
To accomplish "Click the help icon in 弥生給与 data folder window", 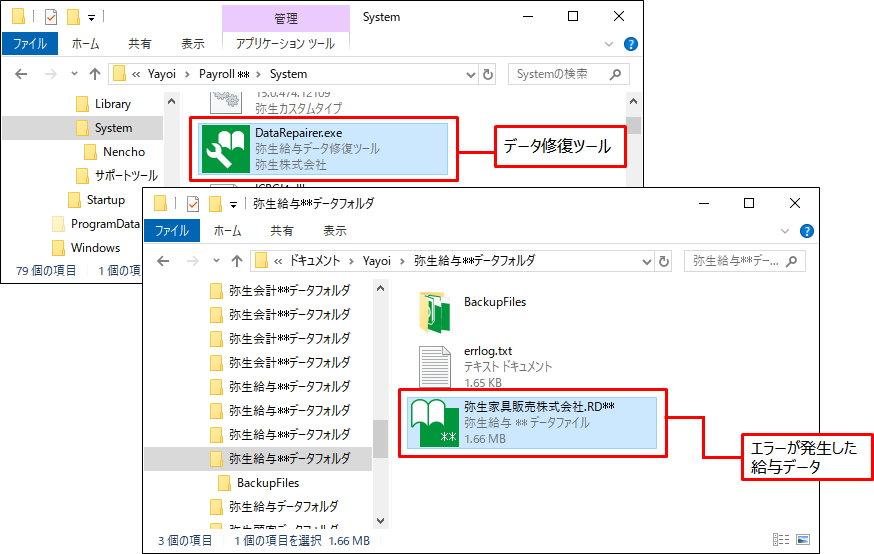I will 806,231.
